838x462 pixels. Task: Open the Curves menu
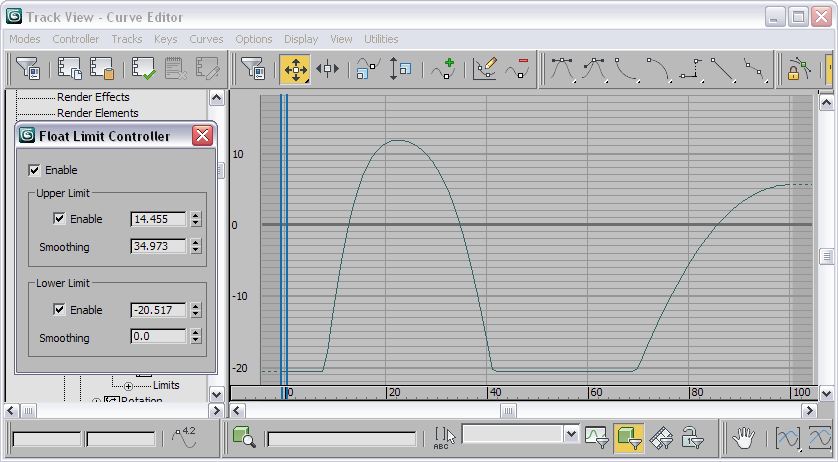click(206, 39)
